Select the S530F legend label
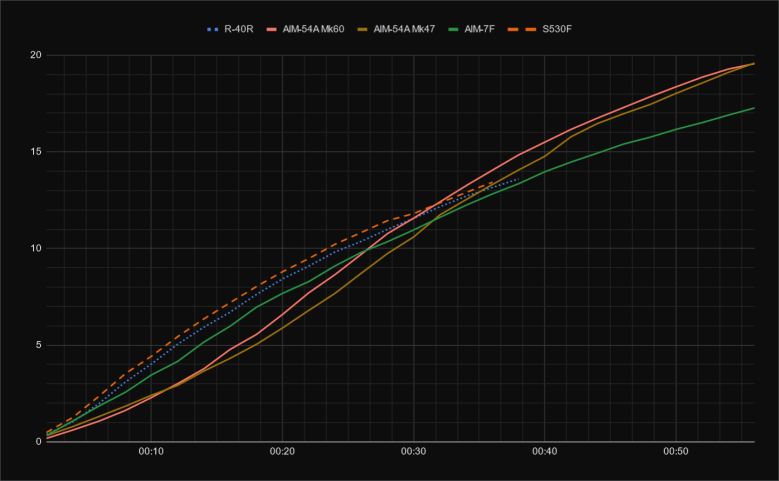The height and width of the screenshot is (481, 779). click(x=555, y=29)
